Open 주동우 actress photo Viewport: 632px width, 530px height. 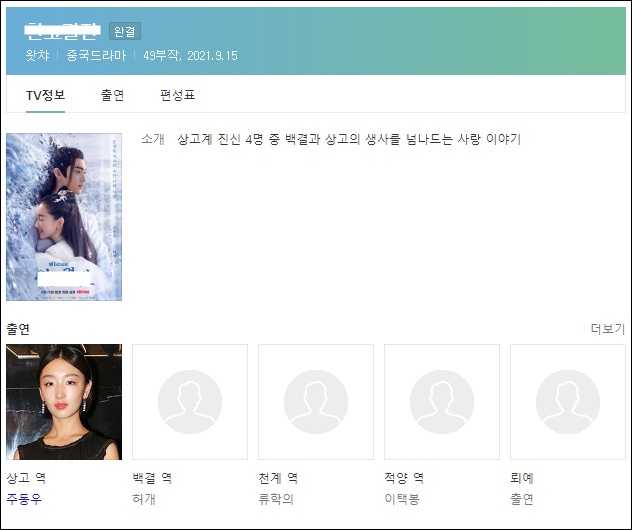click(x=64, y=402)
